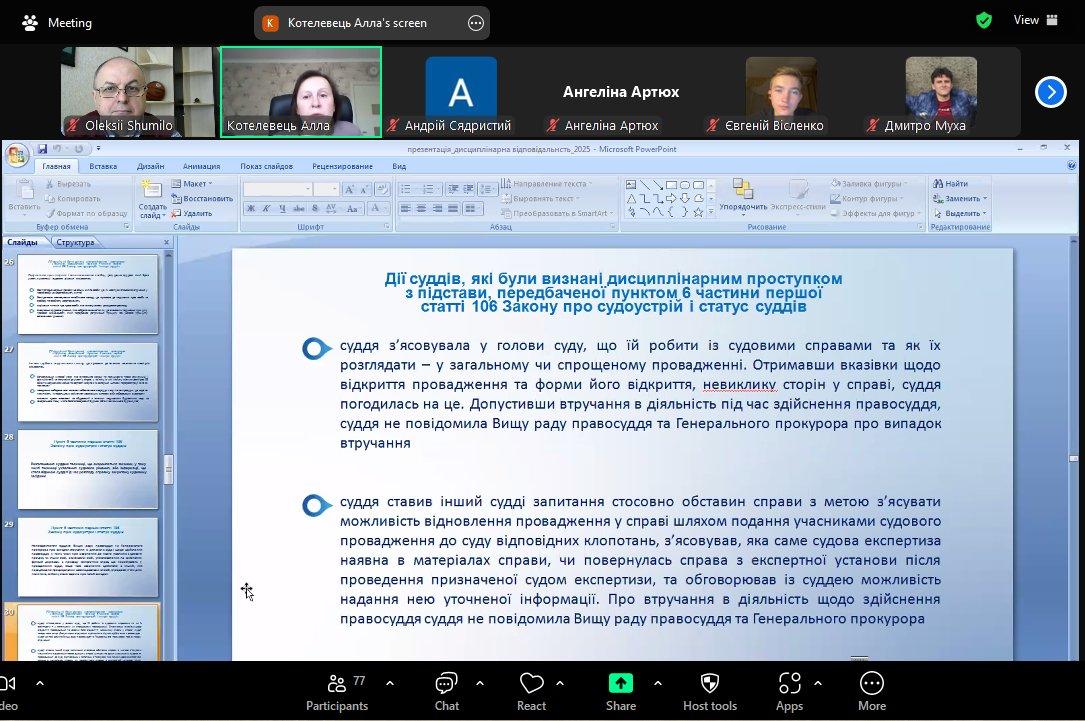Toggle Justify alignment button

pyautogui.click(x=453, y=208)
